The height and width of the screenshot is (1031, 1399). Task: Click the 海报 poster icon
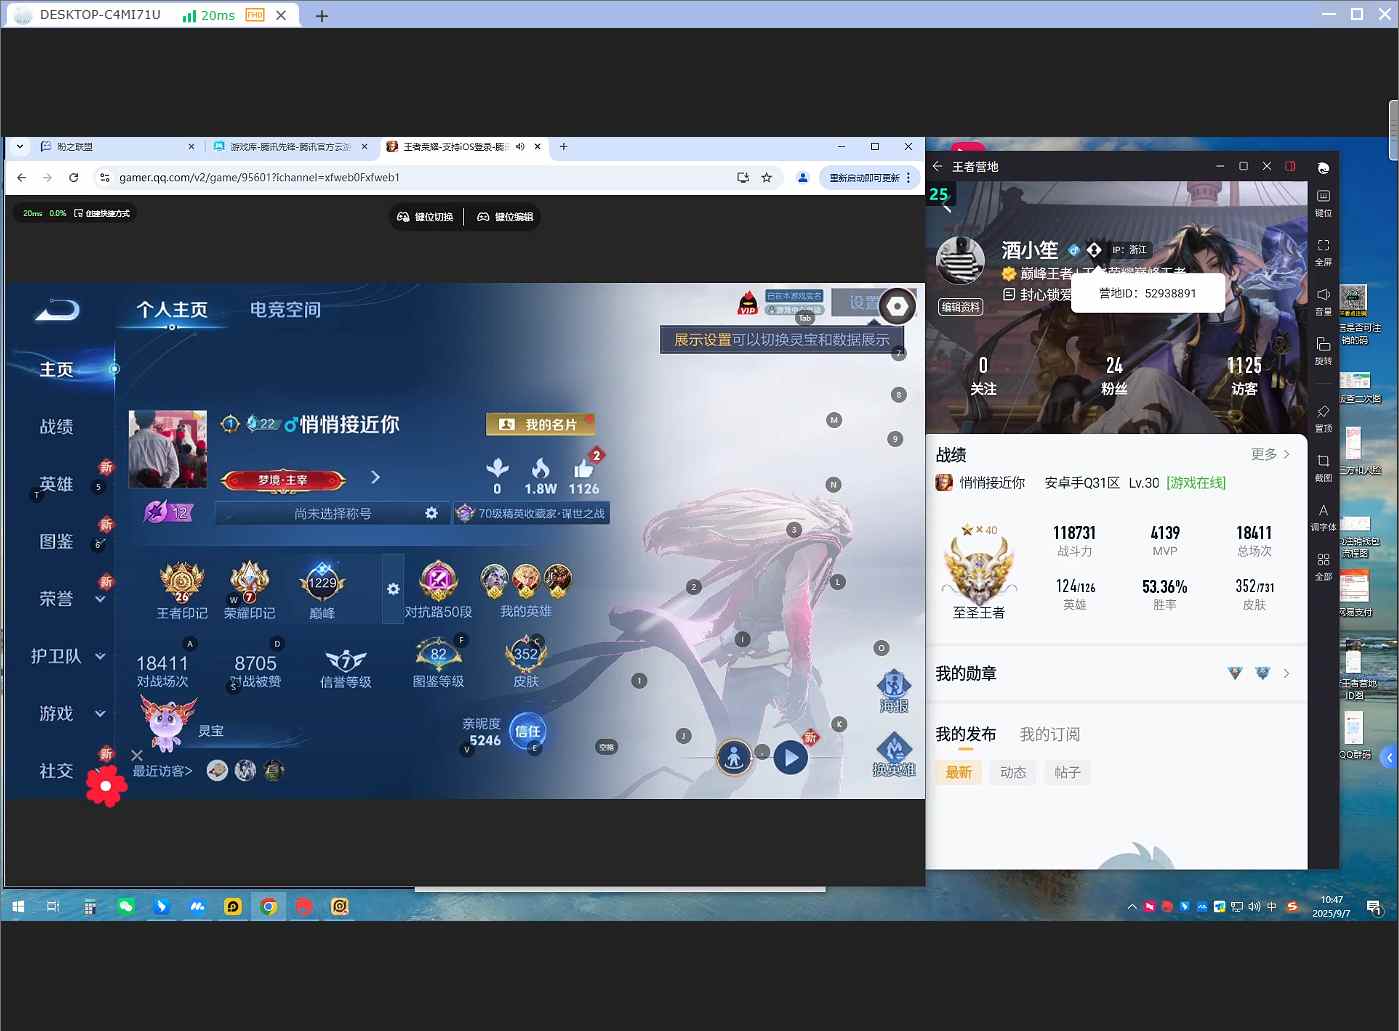893,685
